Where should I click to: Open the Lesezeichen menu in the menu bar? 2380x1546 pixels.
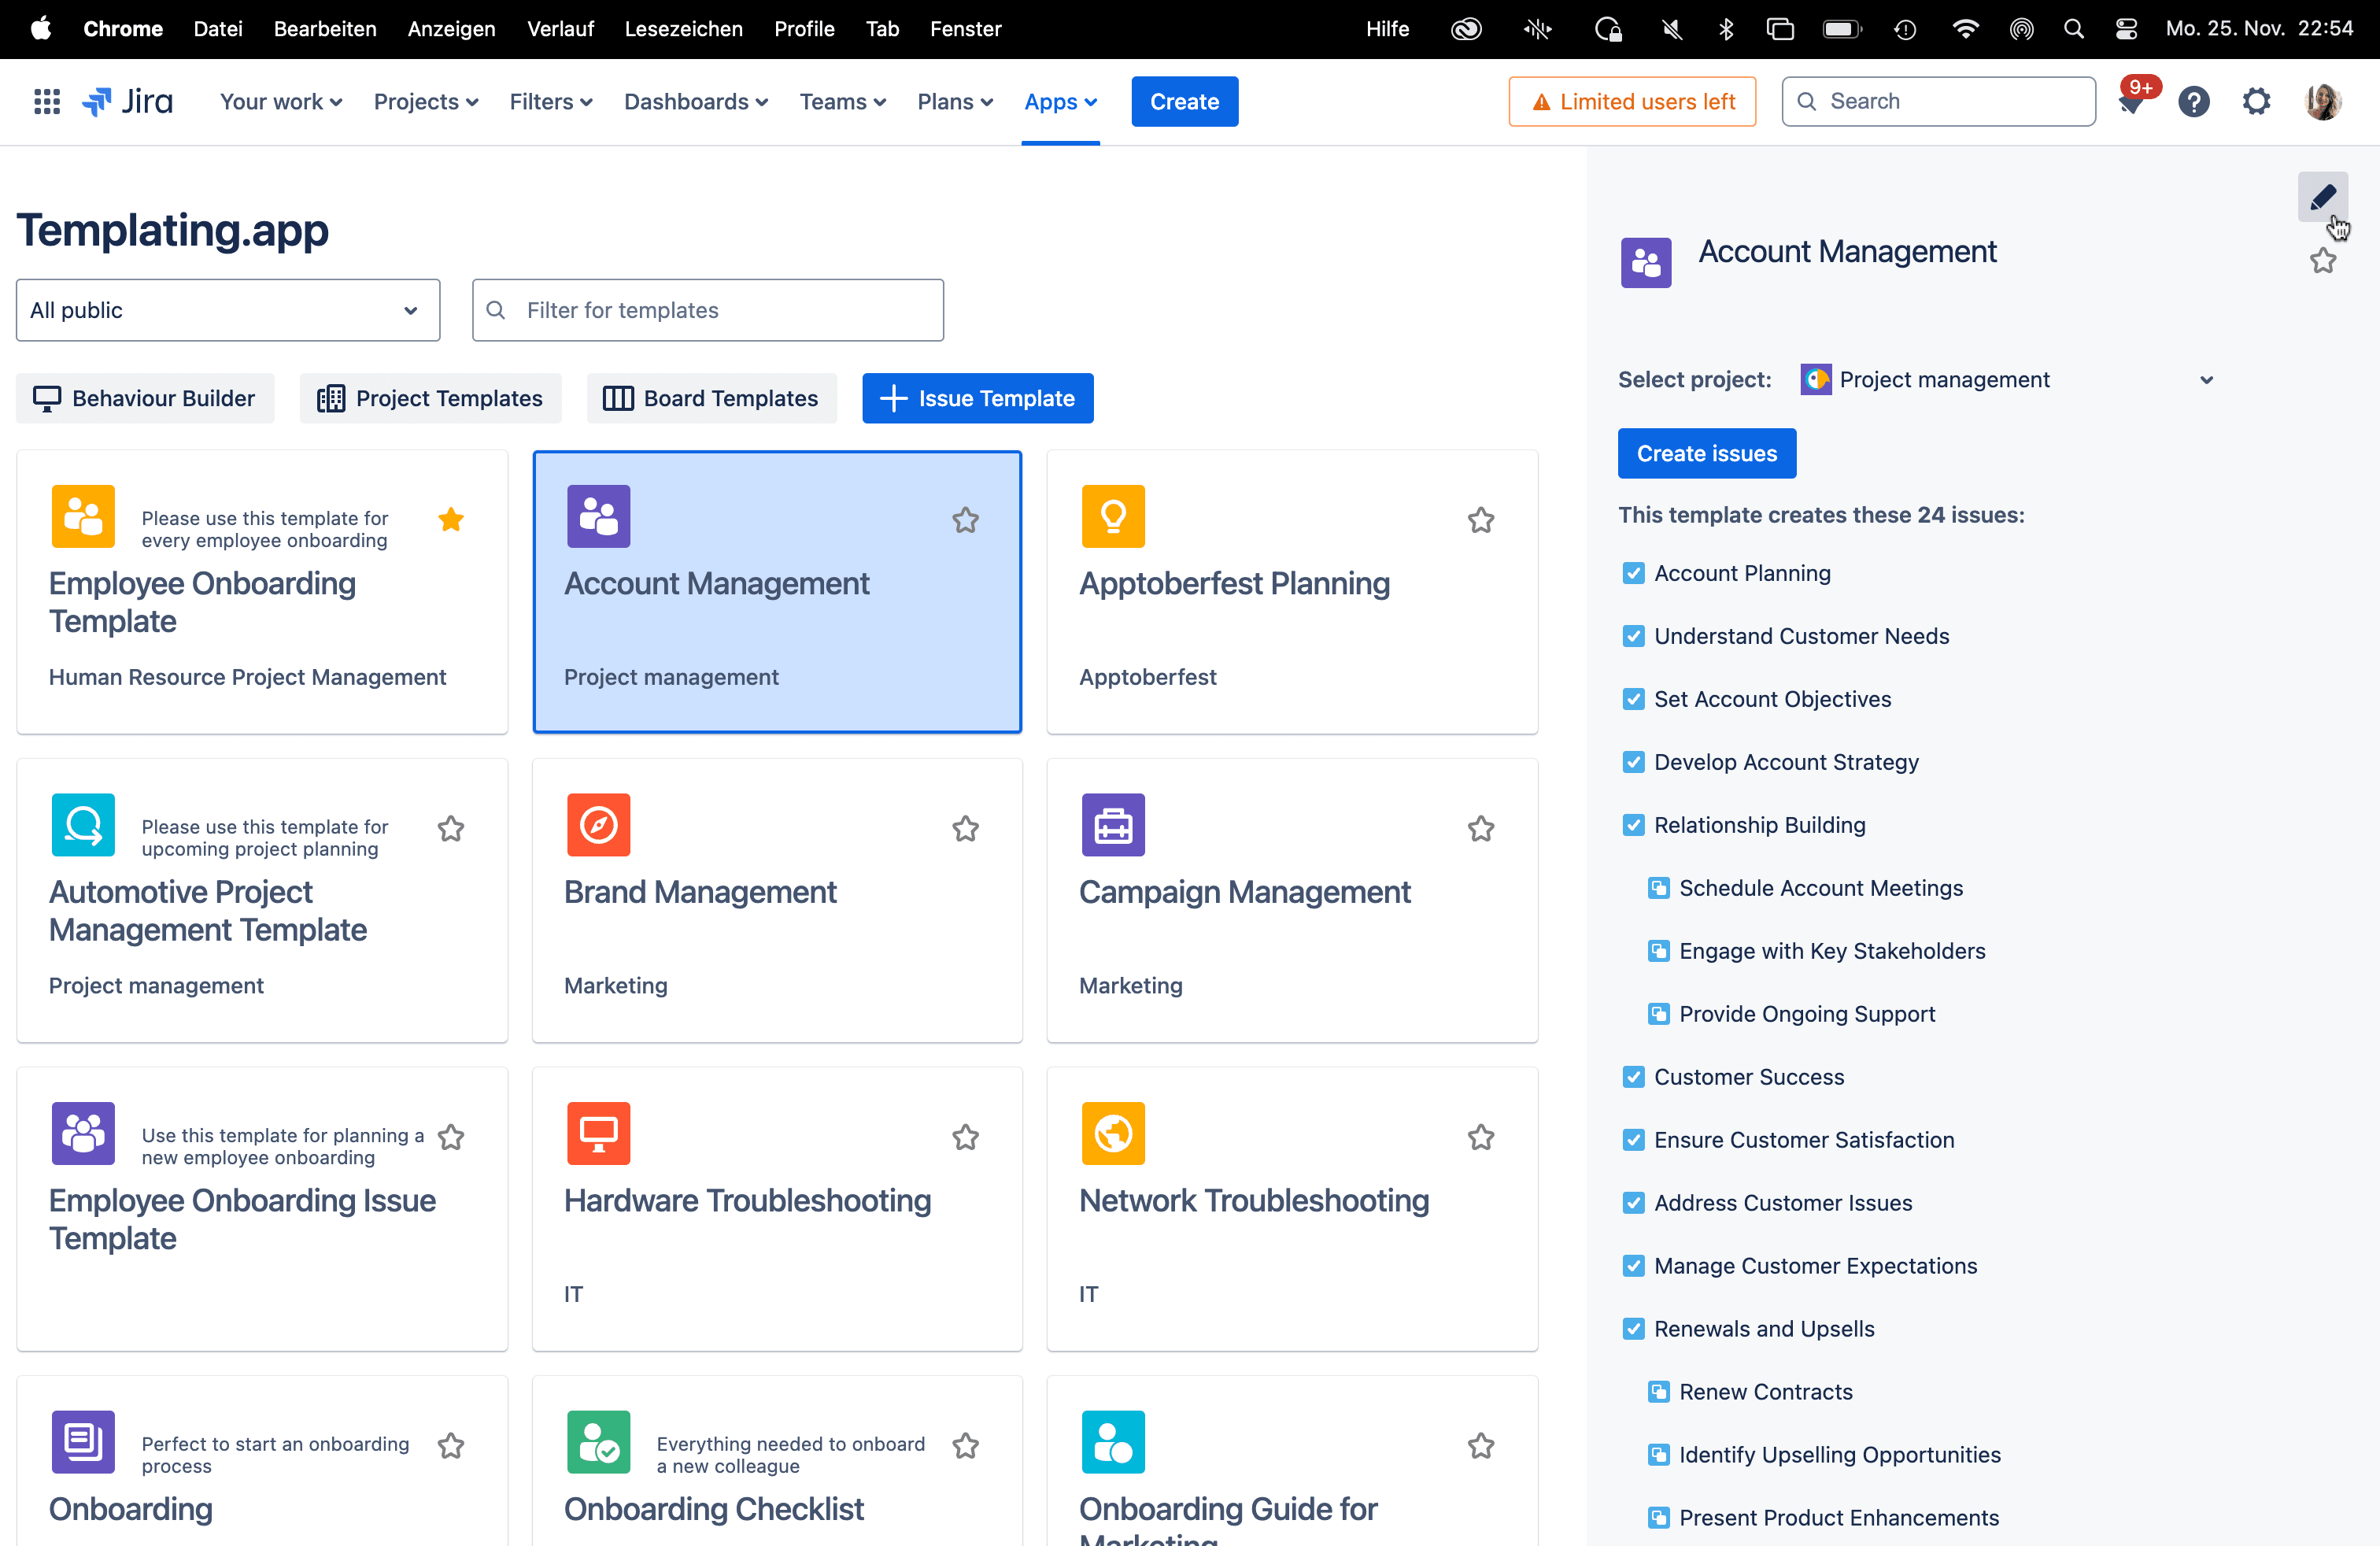[x=683, y=29]
